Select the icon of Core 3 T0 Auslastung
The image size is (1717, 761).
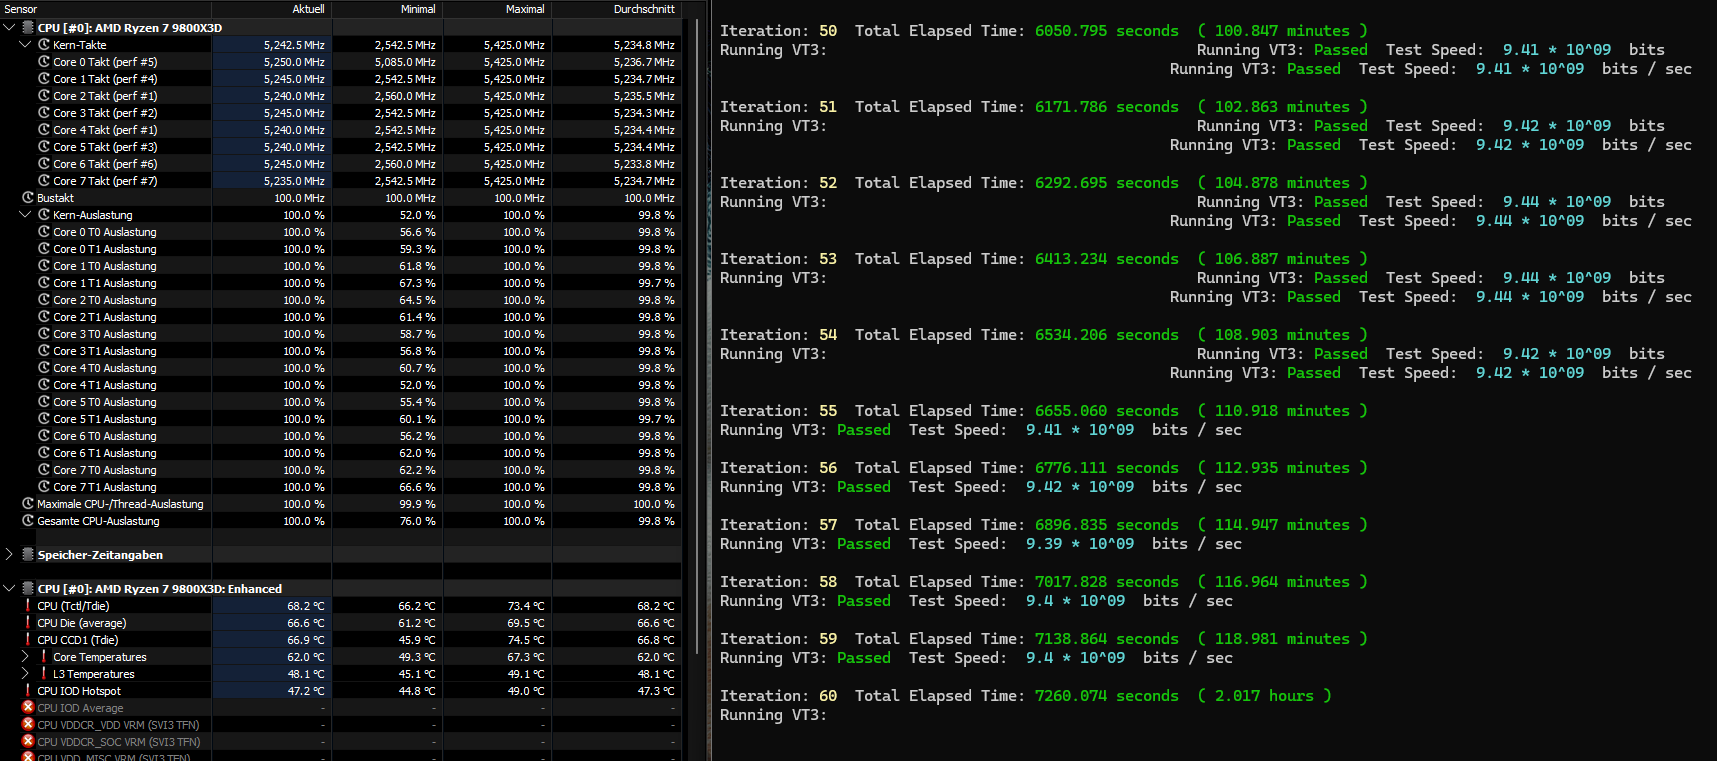pyautogui.click(x=44, y=334)
